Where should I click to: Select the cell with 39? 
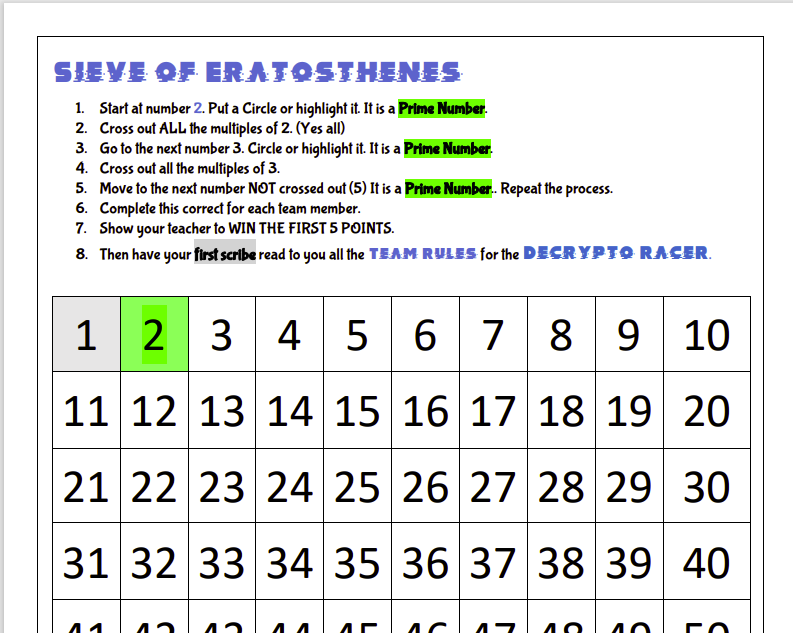(630, 561)
